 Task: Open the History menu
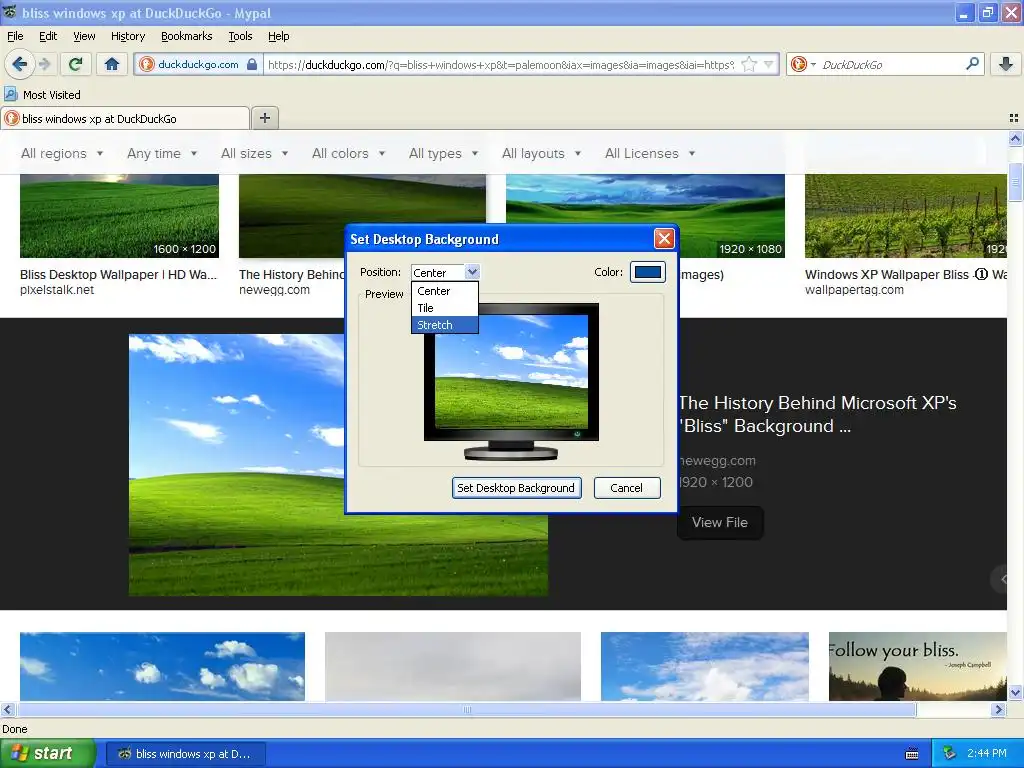tap(127, 36)
